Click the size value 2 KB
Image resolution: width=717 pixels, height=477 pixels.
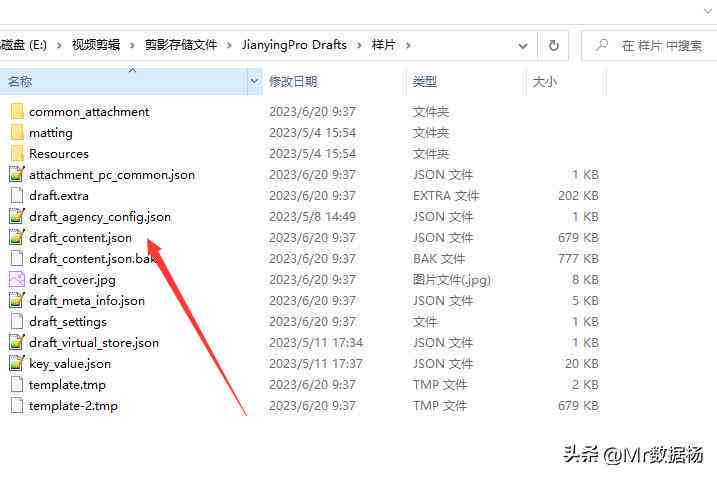point(585,385)
